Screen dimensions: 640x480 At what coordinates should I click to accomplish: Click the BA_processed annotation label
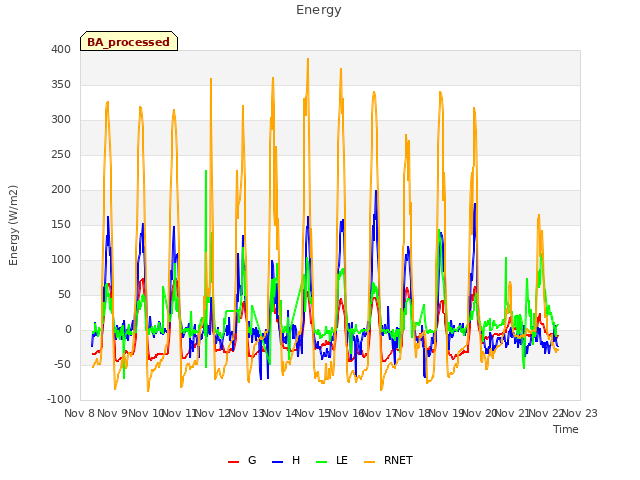(x=129, y=42)
